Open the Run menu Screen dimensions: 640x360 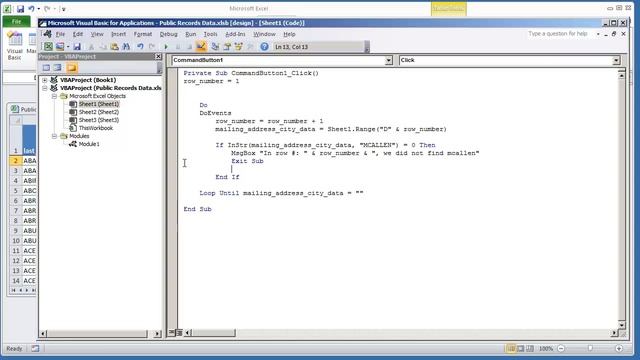pos(191,34)
